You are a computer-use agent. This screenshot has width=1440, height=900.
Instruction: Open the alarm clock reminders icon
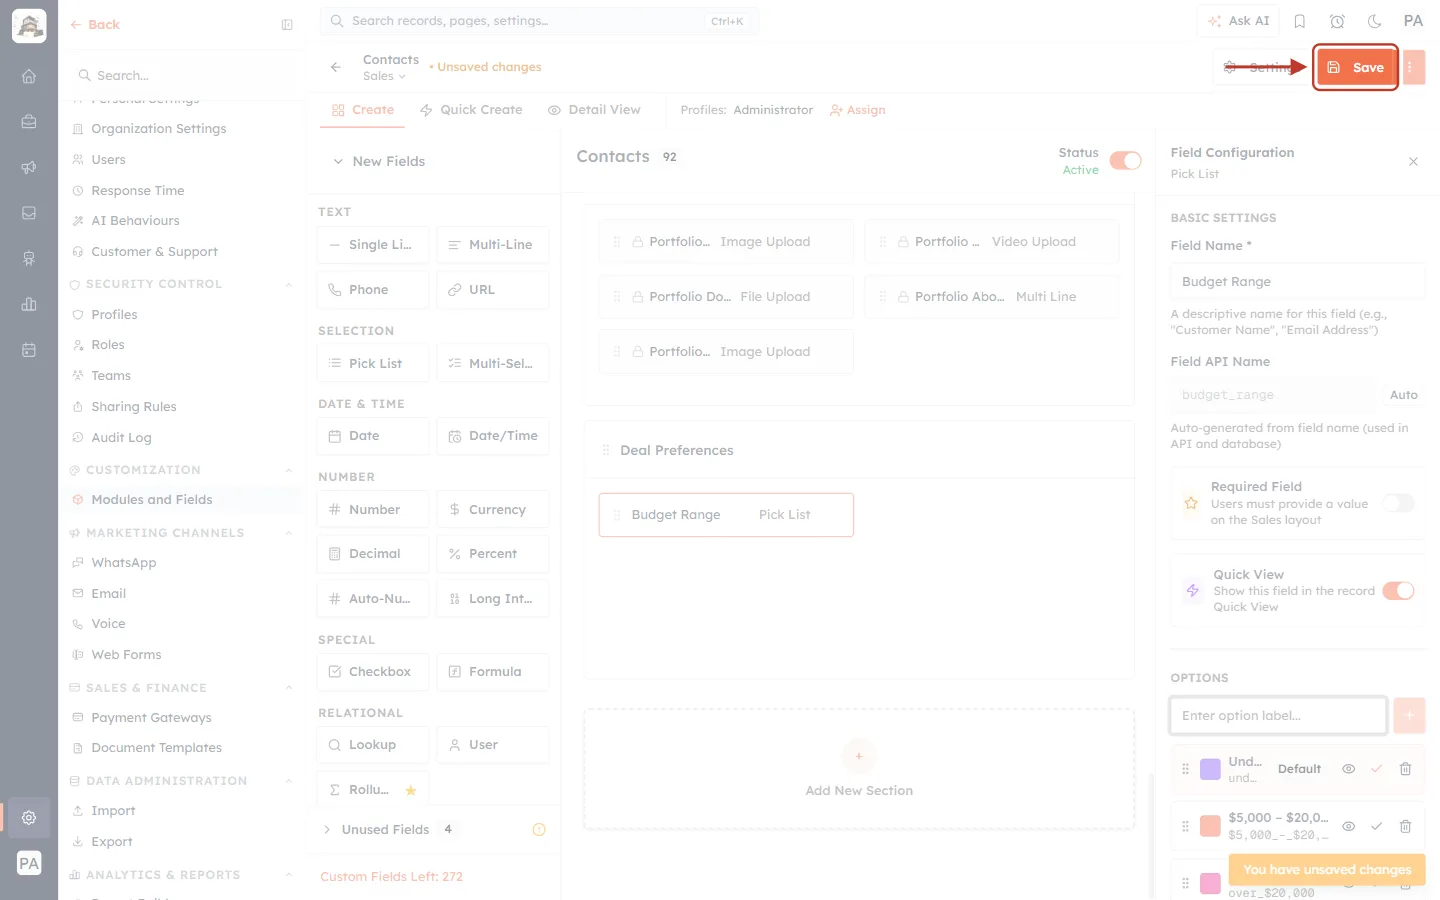[x=1337, y=21]
